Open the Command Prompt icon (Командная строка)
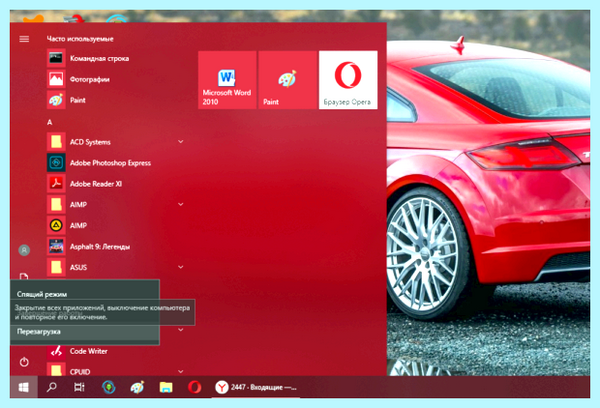The height and width of the screenshot is (408, 600). tap(56, 58)
